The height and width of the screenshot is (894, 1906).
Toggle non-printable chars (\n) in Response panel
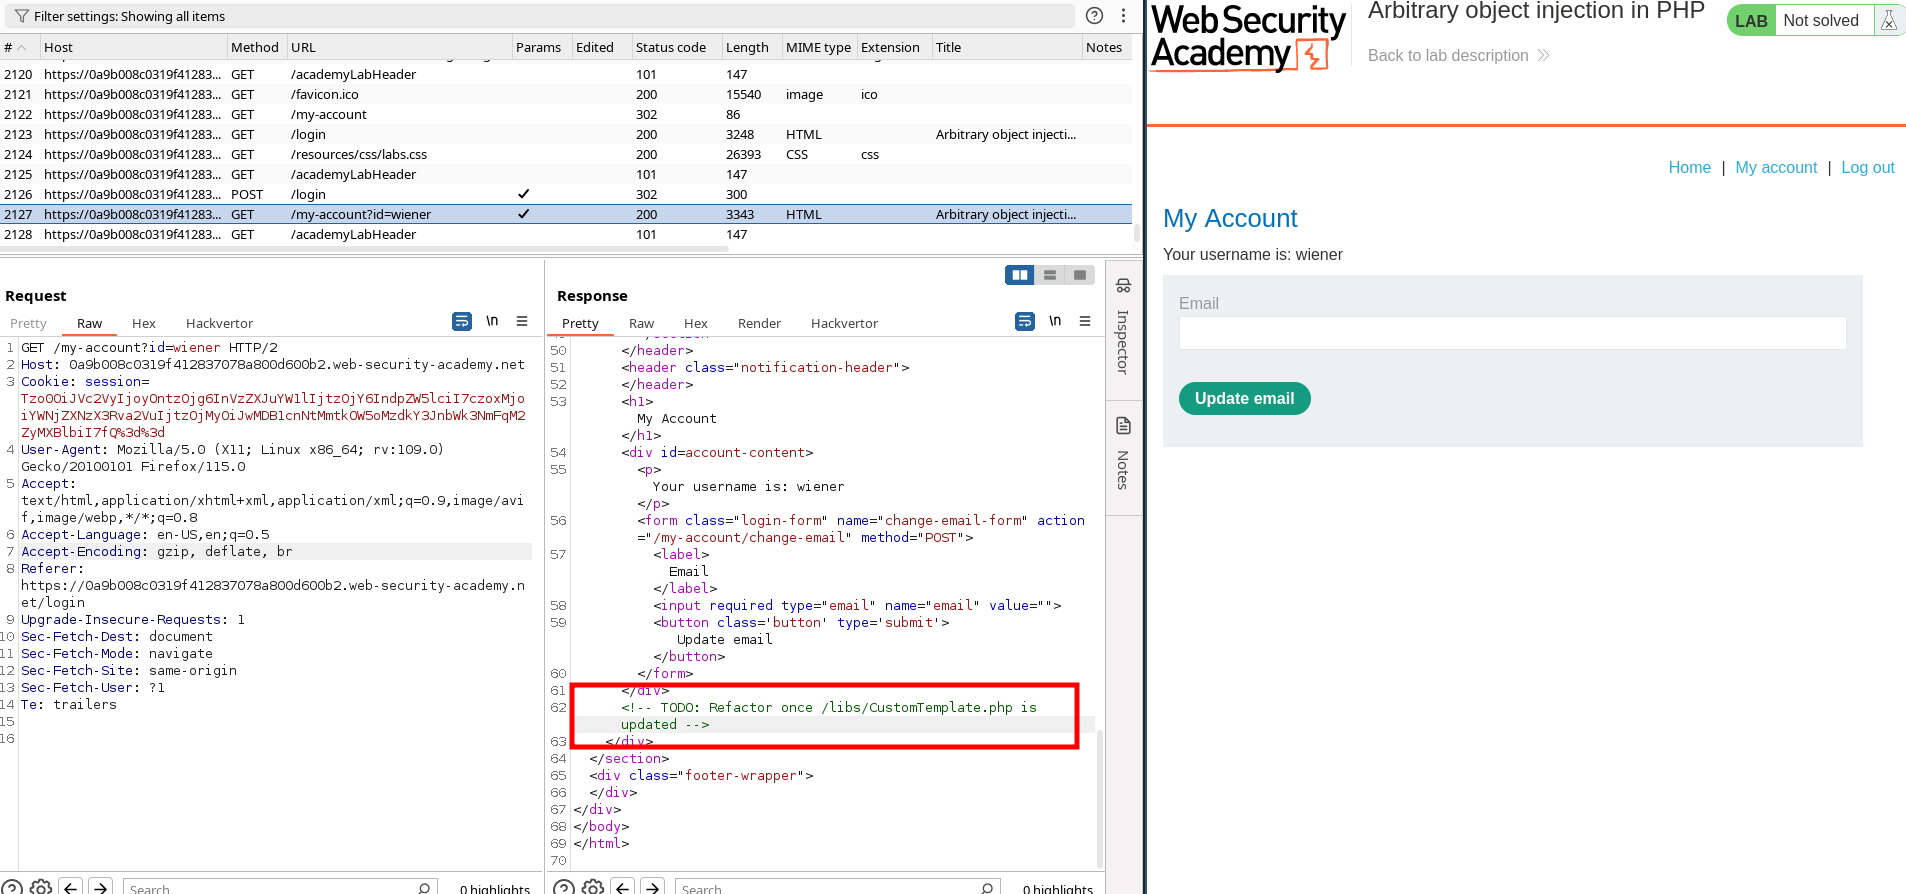pos(1055,321)
